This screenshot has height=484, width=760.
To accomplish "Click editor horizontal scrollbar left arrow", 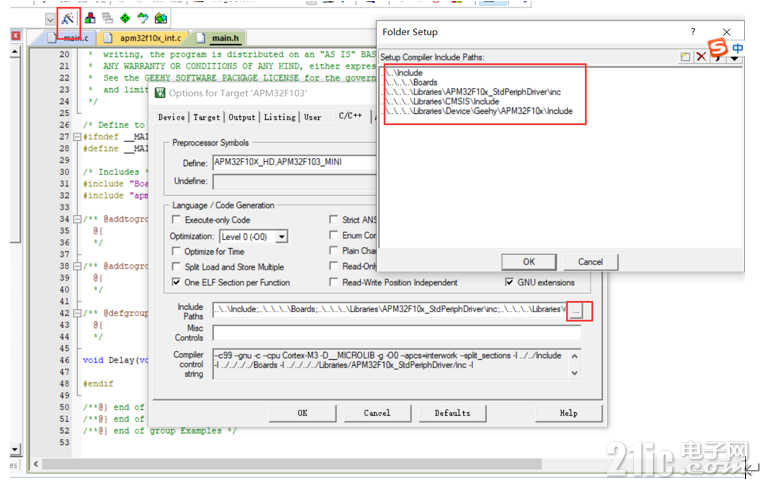I will [x=36, y=464].
